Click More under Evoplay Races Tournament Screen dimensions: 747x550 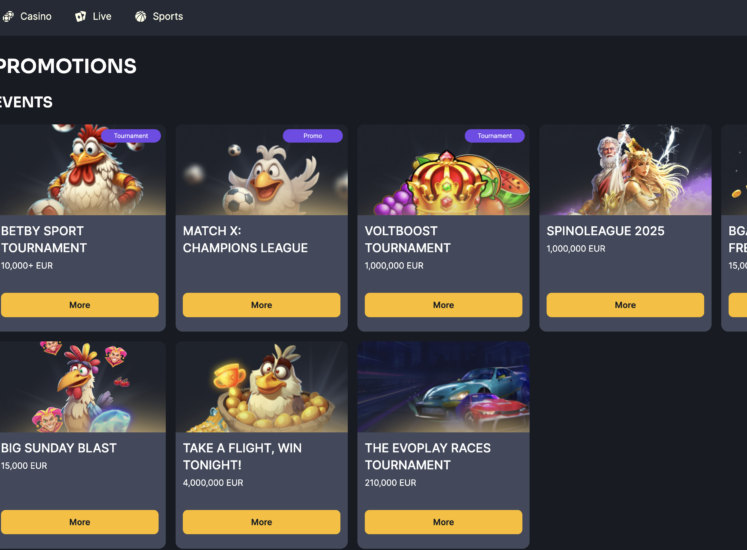tap(444, 522)
